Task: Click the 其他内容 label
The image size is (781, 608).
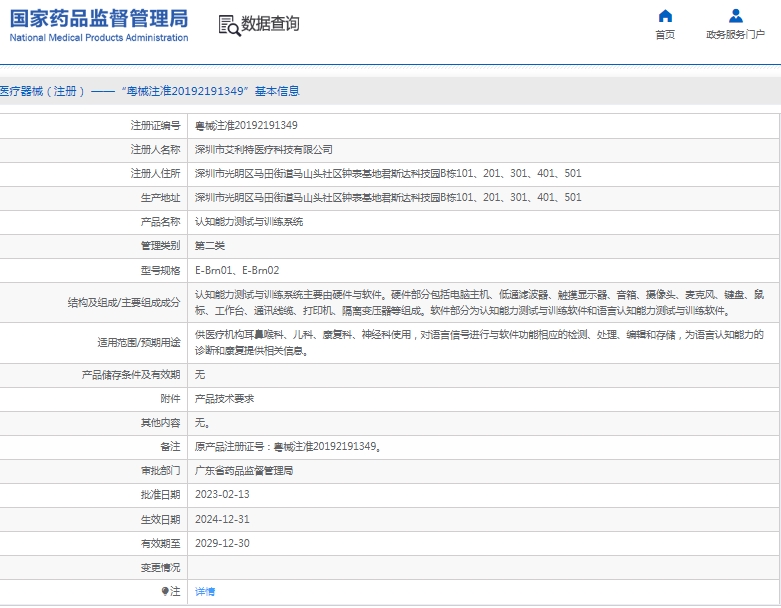Action: click(160, 423)
